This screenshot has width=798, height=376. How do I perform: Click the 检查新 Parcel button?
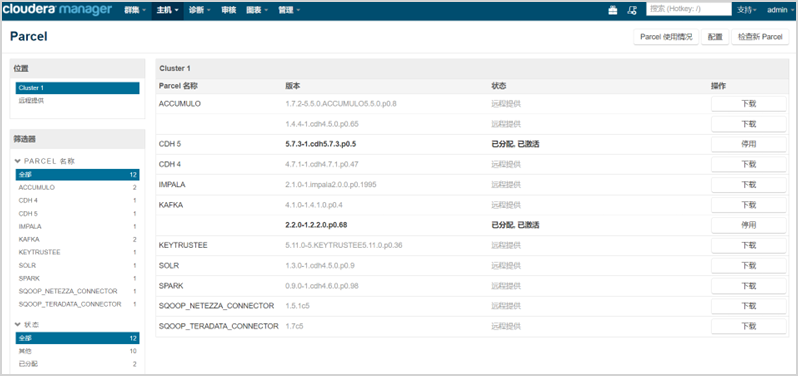(x=760, y=37)
